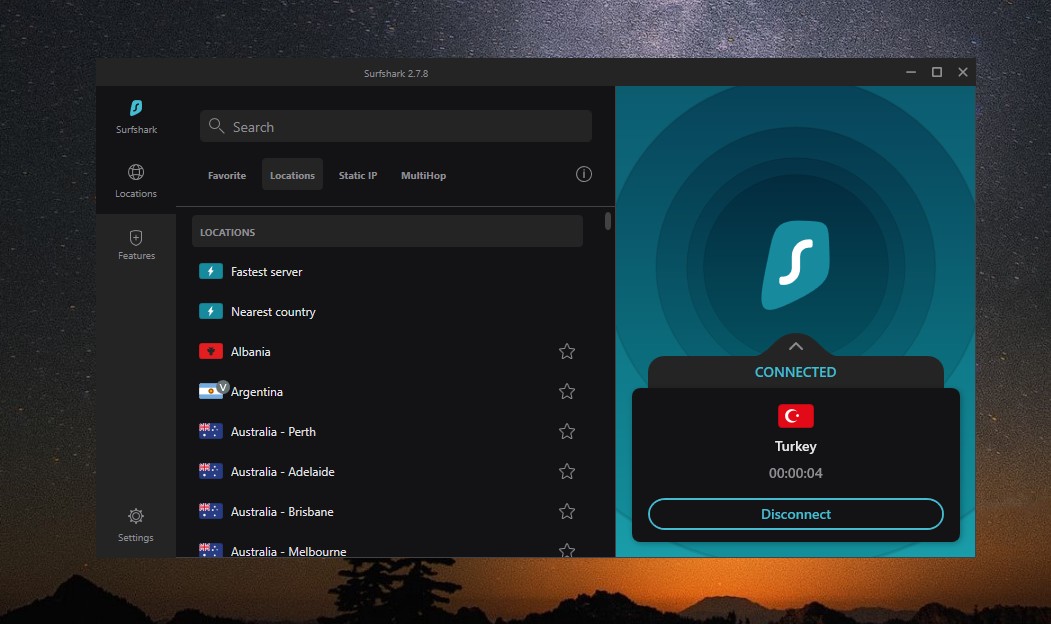1051x624 pixels.
Task: Star the Australia - Adelaide location
Action: click(x=567, y=471)
